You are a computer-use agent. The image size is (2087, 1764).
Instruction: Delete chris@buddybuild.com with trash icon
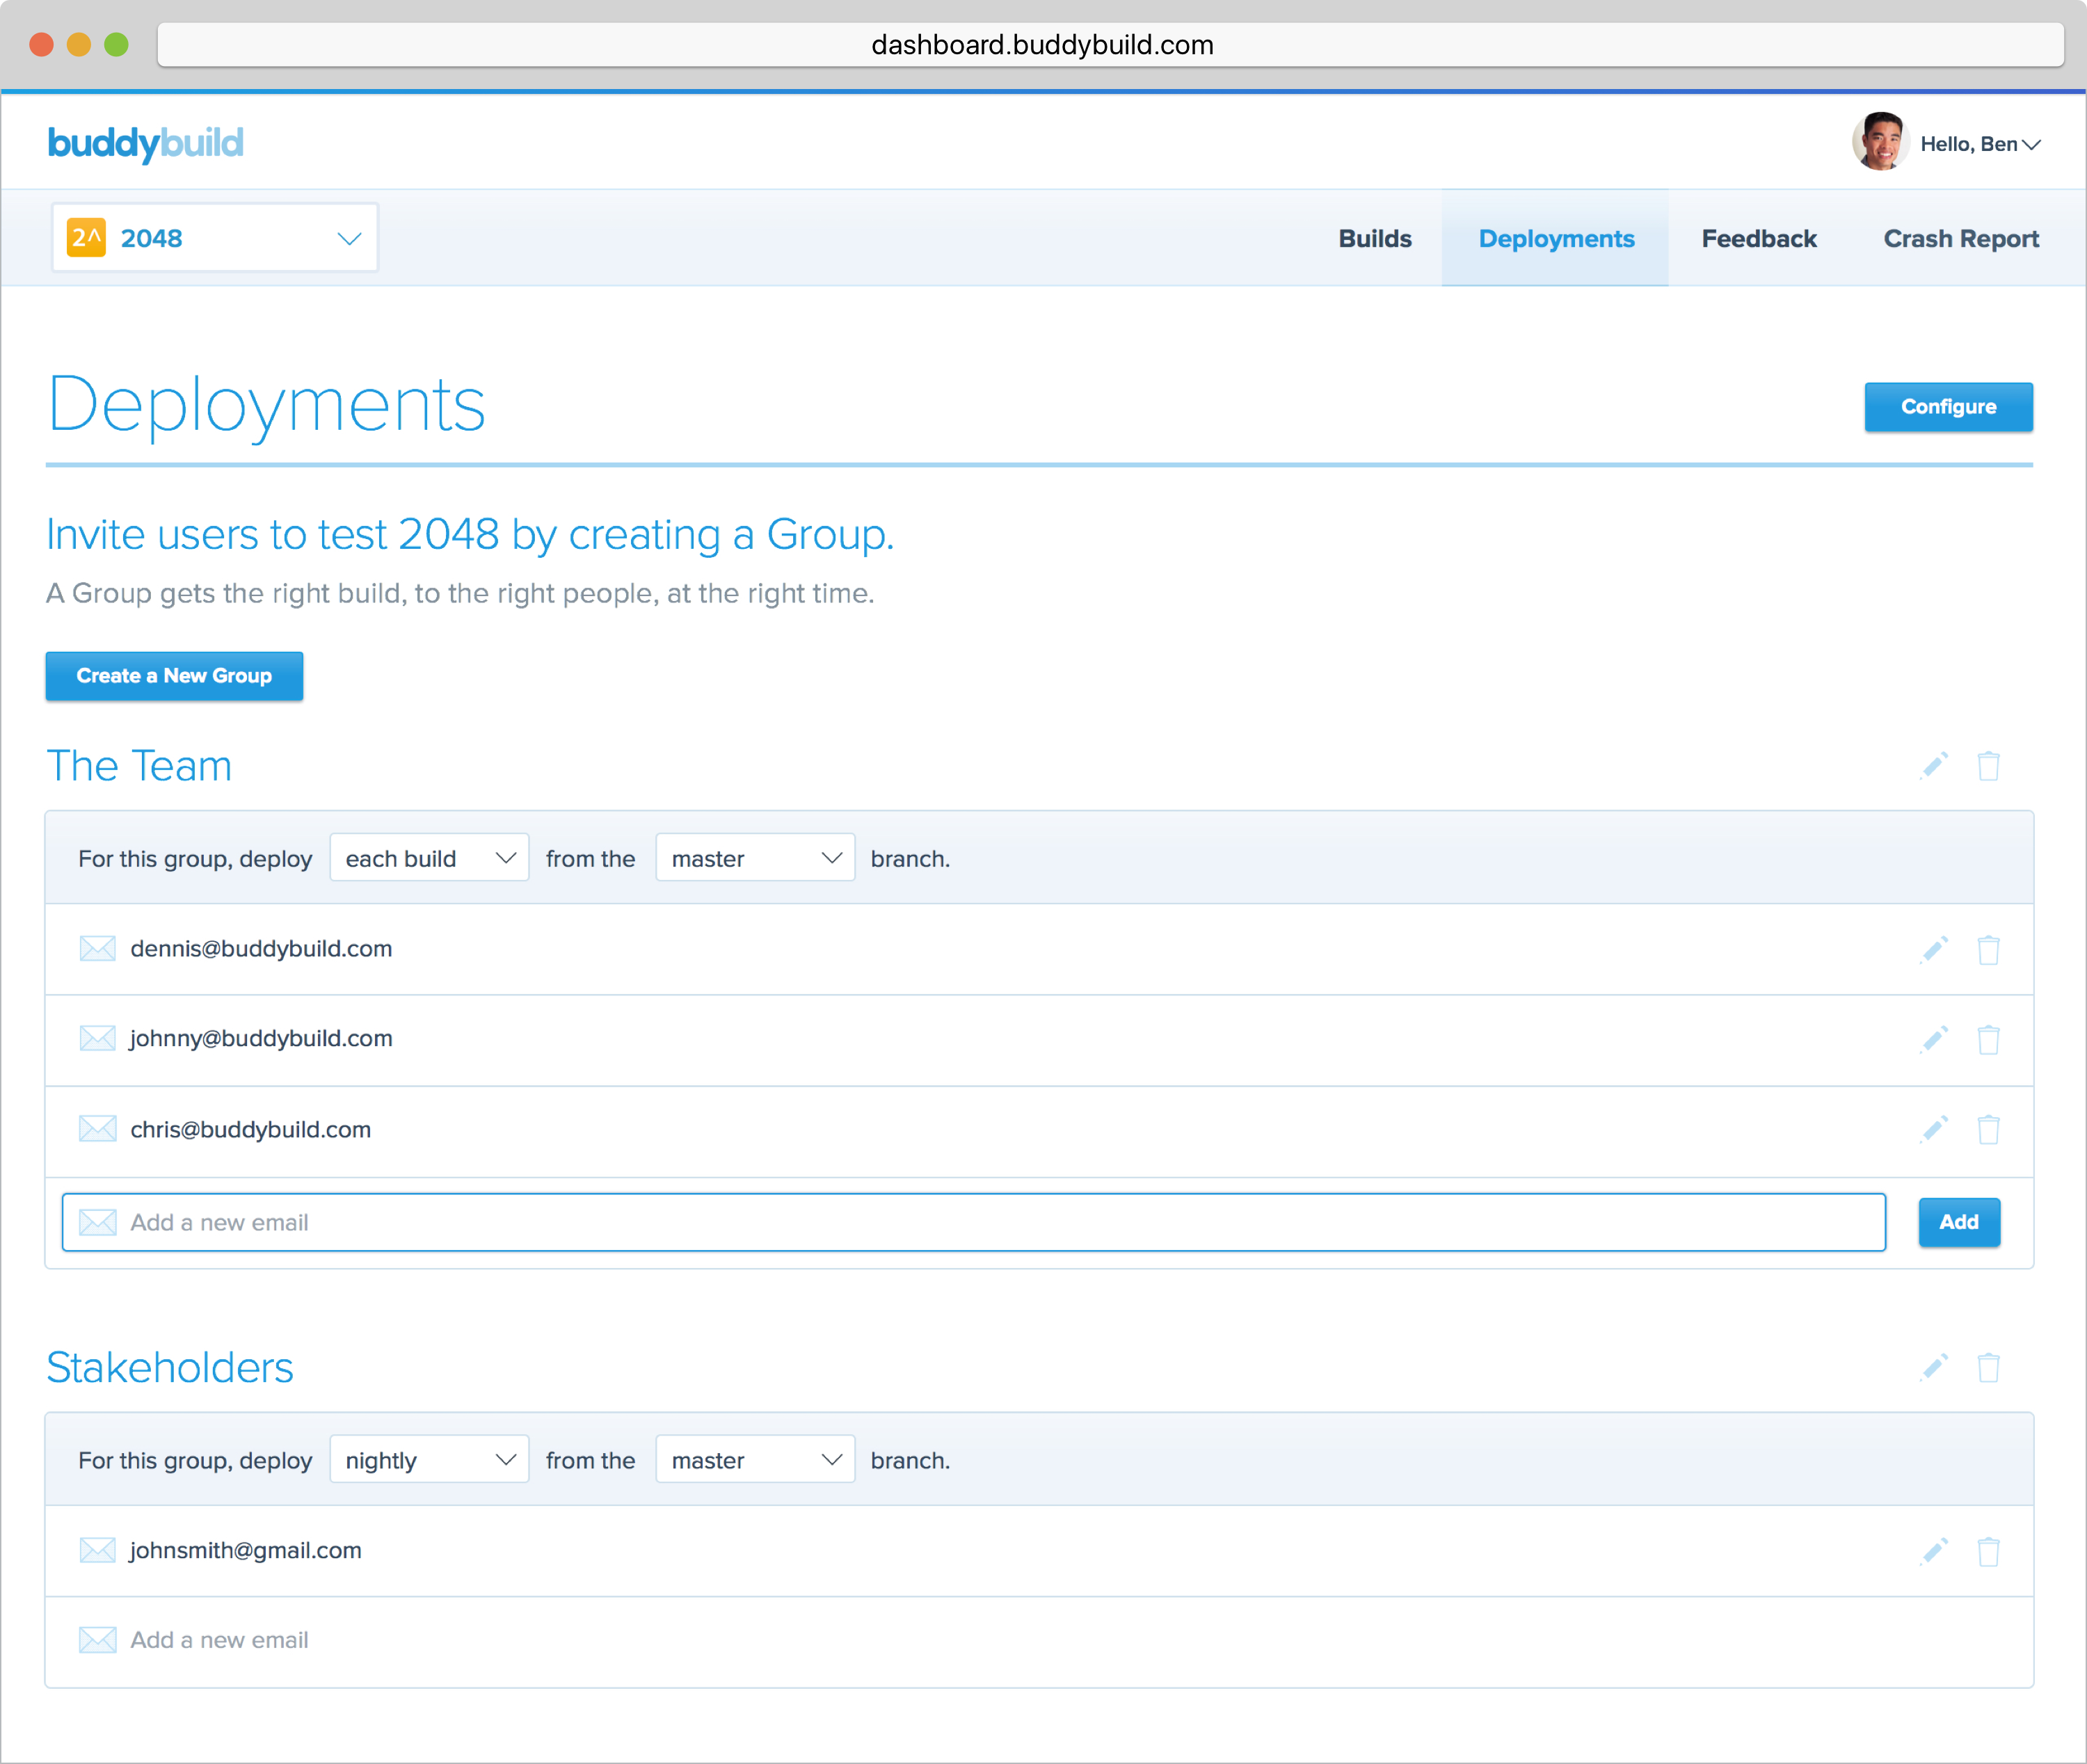click(1988, 1129)
